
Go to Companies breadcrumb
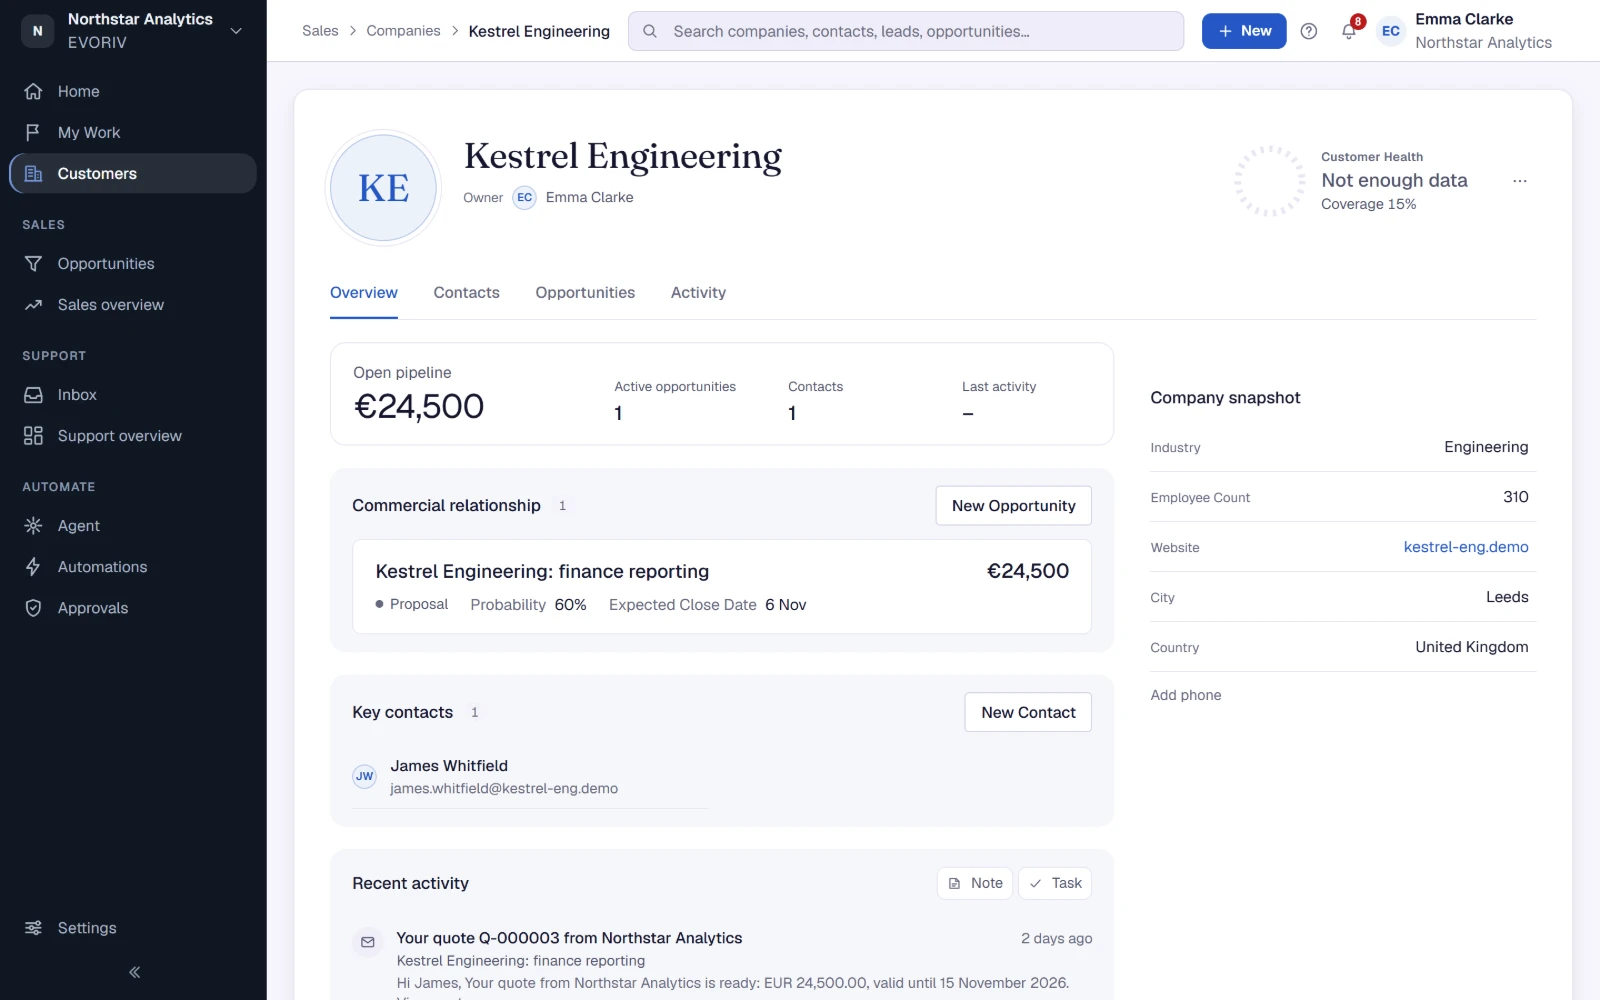tap(403, 31)
